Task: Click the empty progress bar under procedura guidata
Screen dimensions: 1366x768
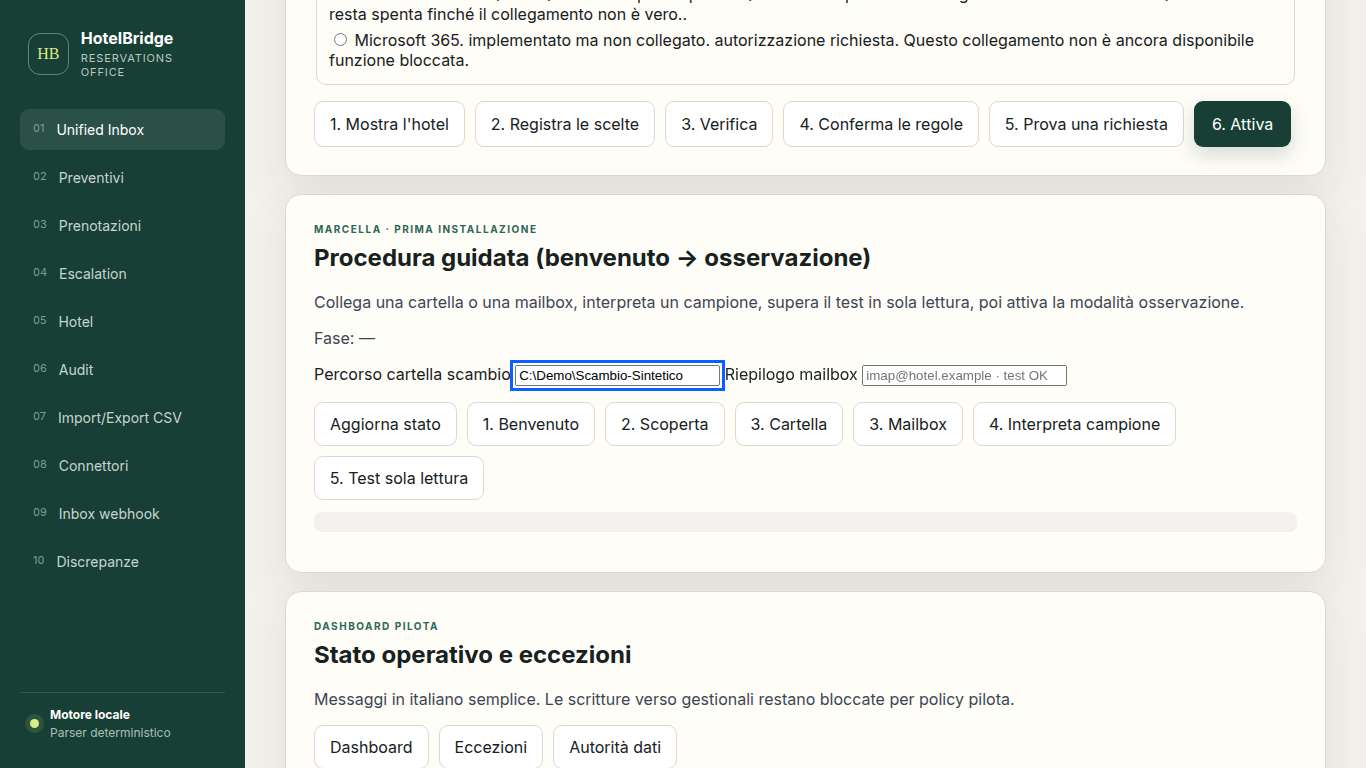Action: [x=805, y=522]
